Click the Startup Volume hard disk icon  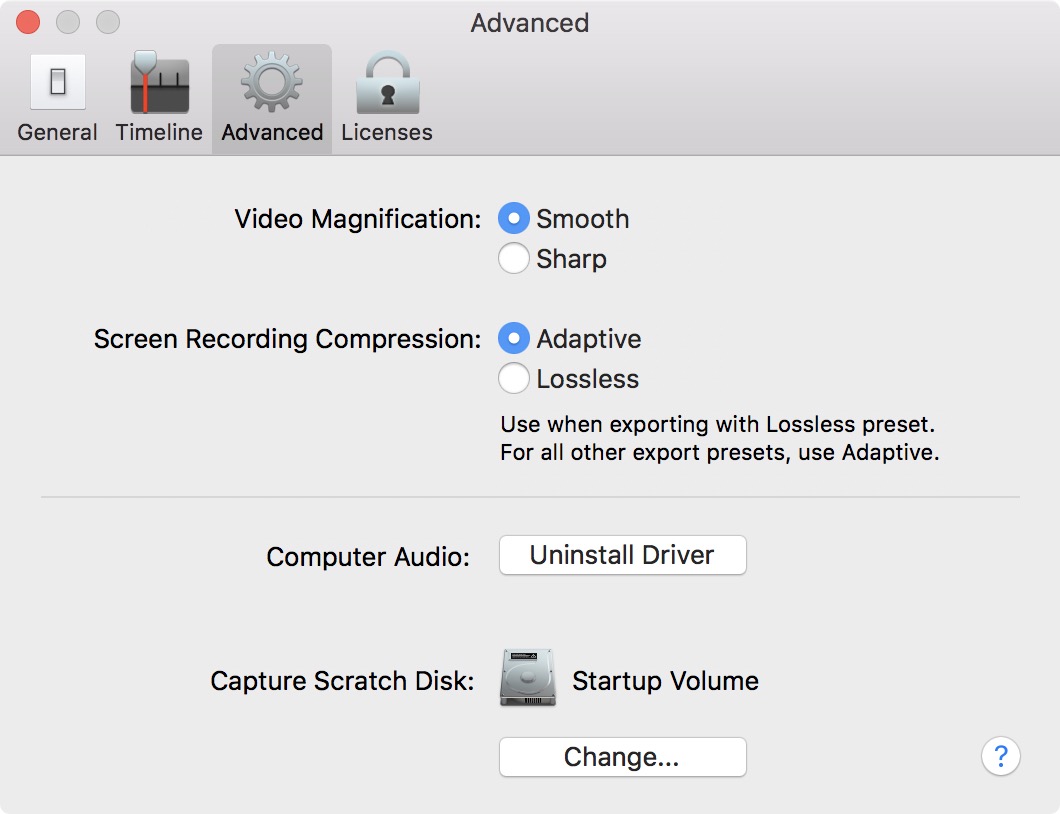tap(527, 680)
